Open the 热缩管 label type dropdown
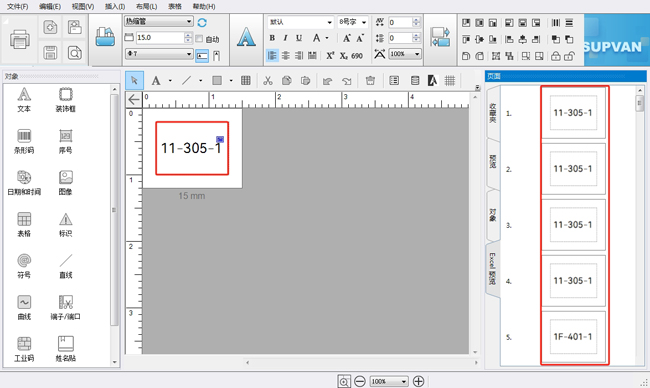650x388 pixels. click(159, 21)
